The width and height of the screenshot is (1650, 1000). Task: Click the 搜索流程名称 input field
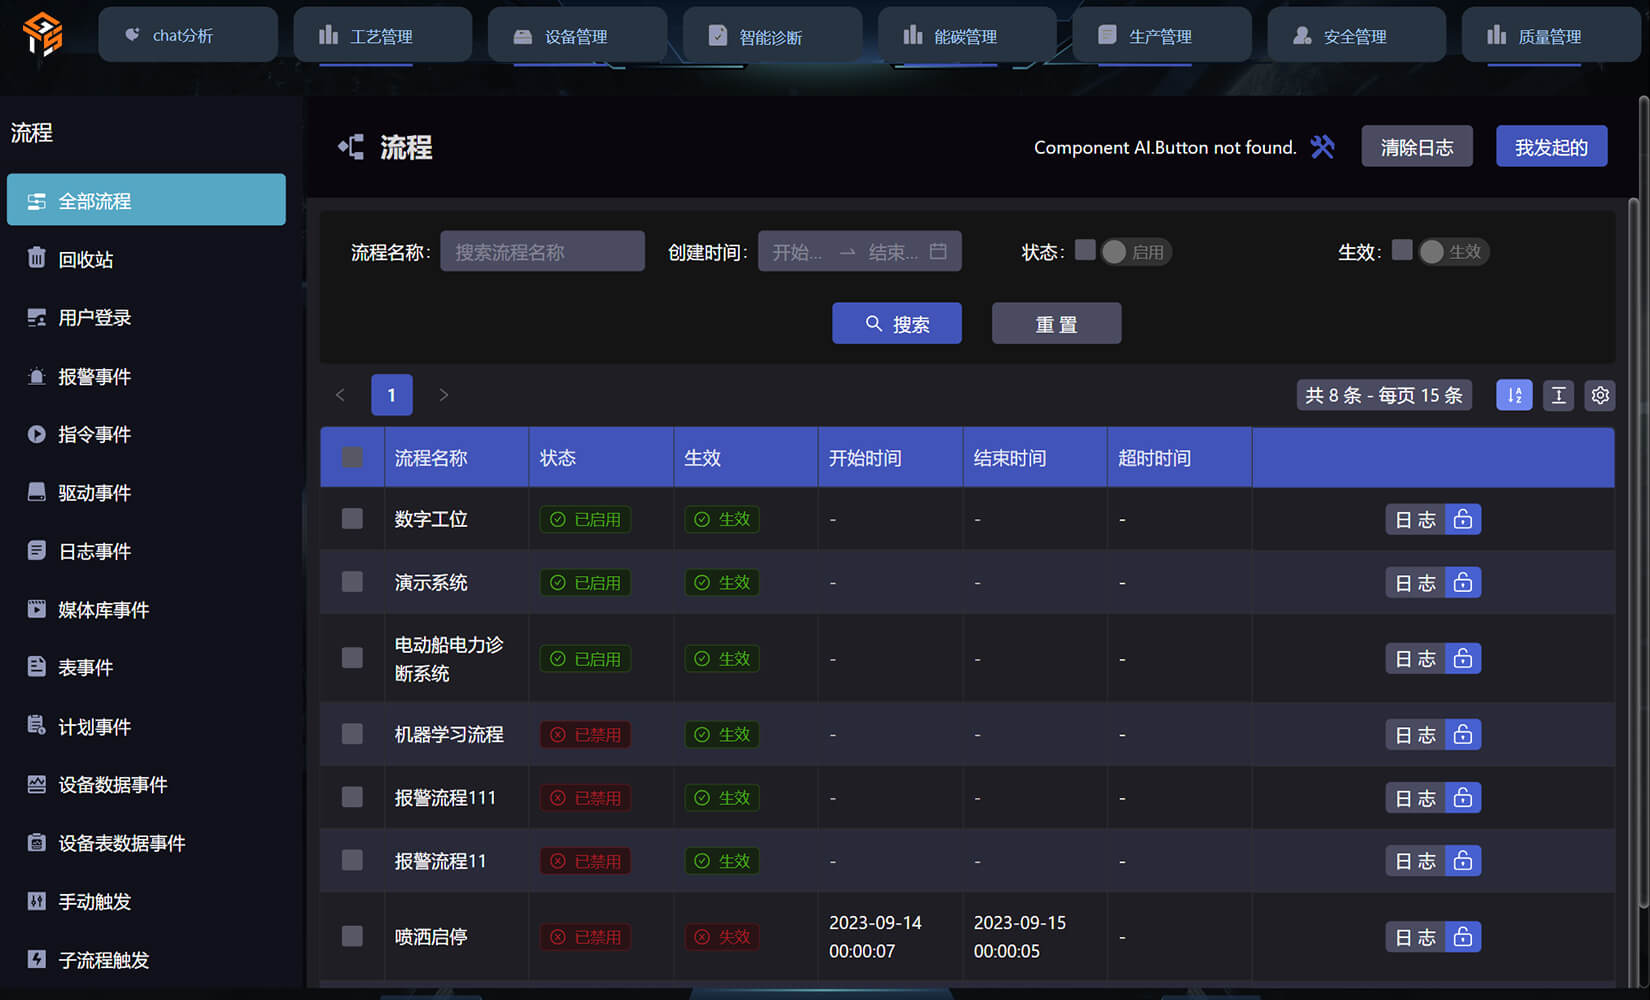click(542, 252)
